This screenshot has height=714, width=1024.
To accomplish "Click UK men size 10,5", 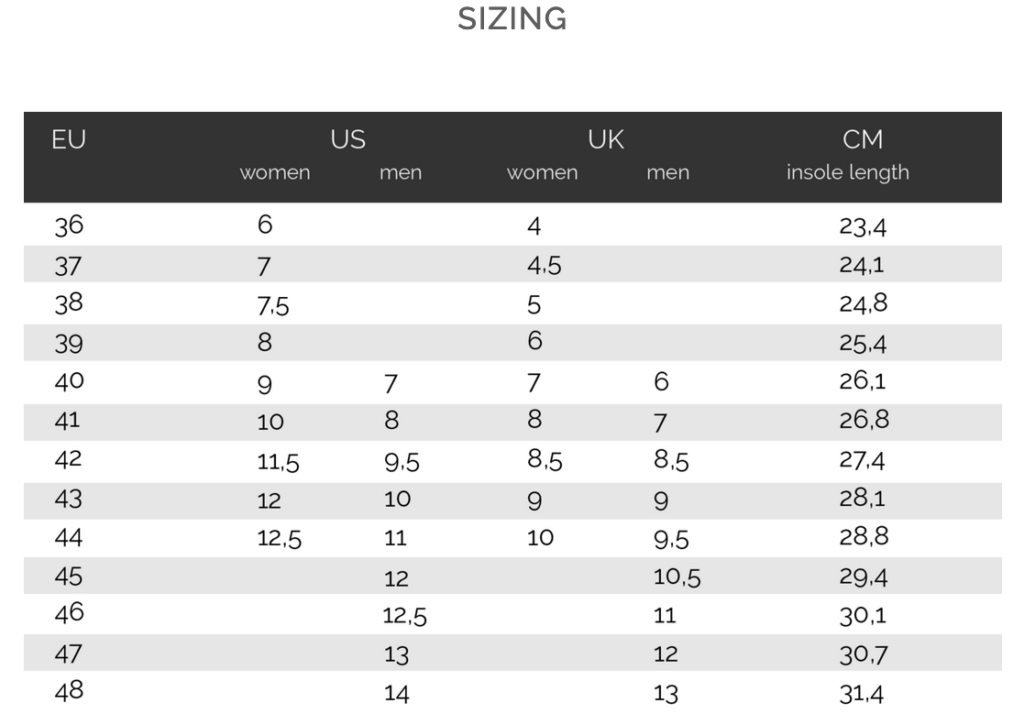I will coord(677,577).
